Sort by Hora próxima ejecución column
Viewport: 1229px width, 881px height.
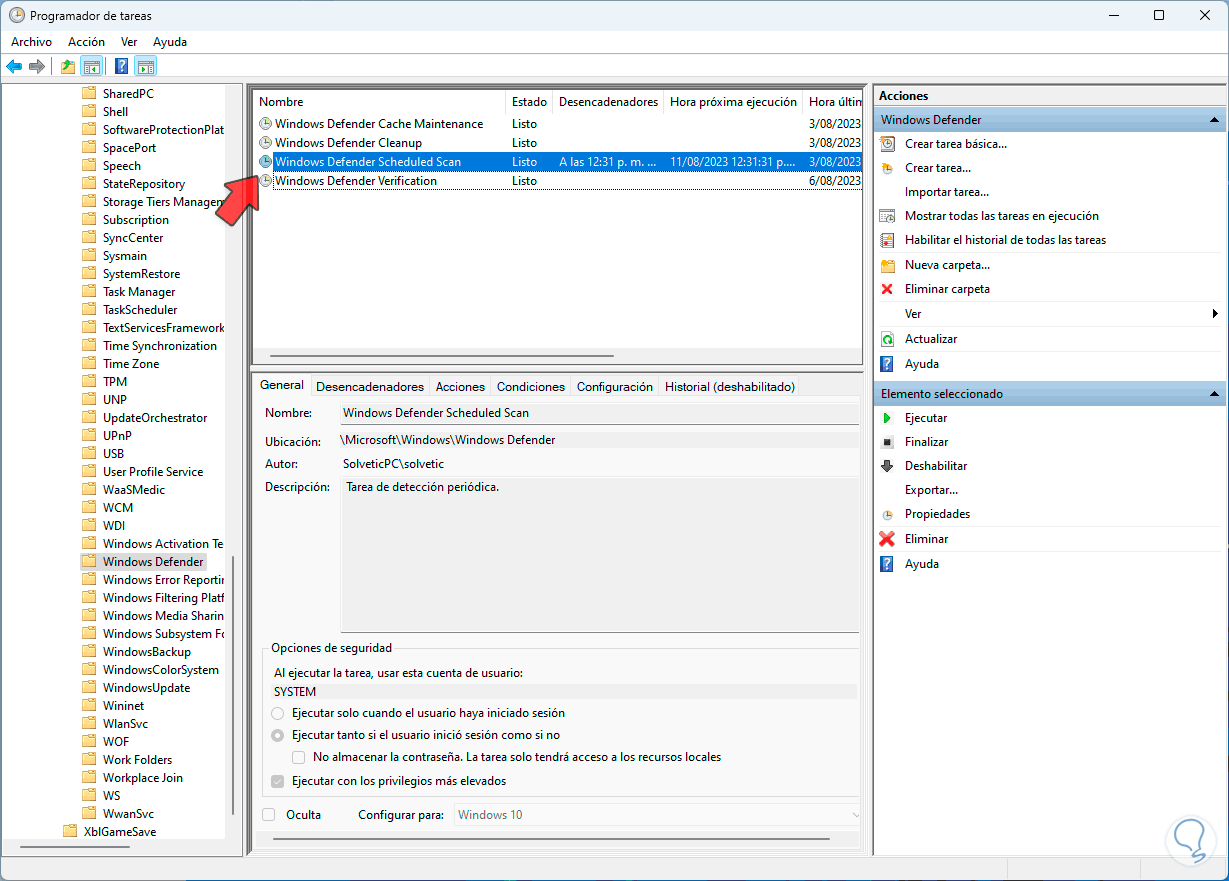click(x=733, y=102)
